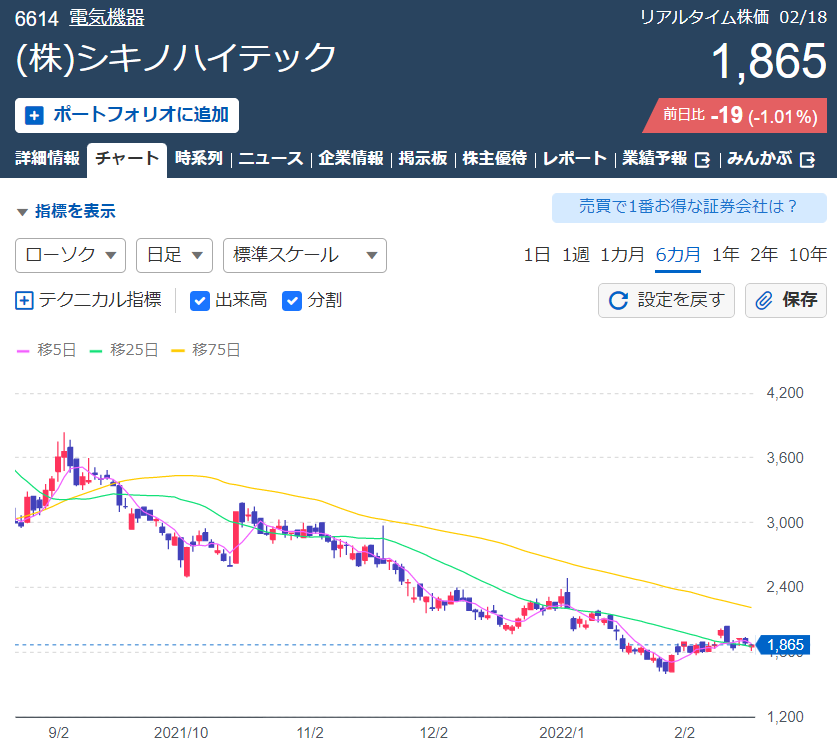
Task: Open the 株主優待 tab
Action: pyautogui.click(x=494, y=158)
